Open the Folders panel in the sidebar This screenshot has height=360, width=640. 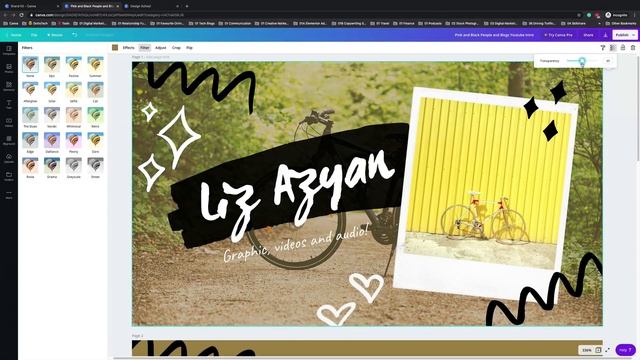(x=9, y=176)
